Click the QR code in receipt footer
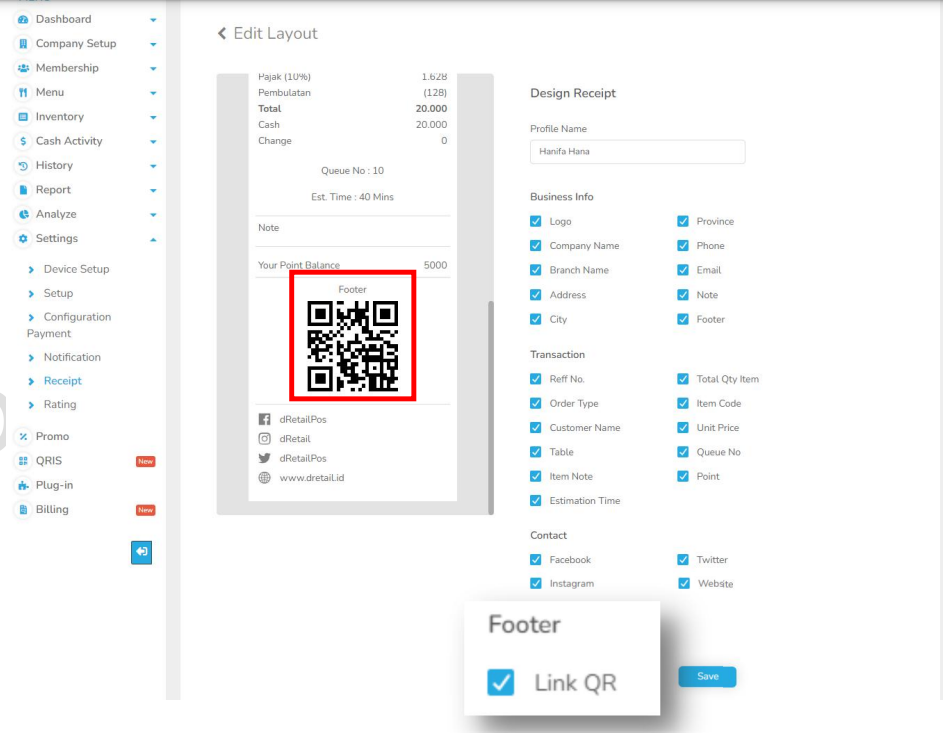Image resolution: width=943 pixels, height=733 pixels. point(352,346)
